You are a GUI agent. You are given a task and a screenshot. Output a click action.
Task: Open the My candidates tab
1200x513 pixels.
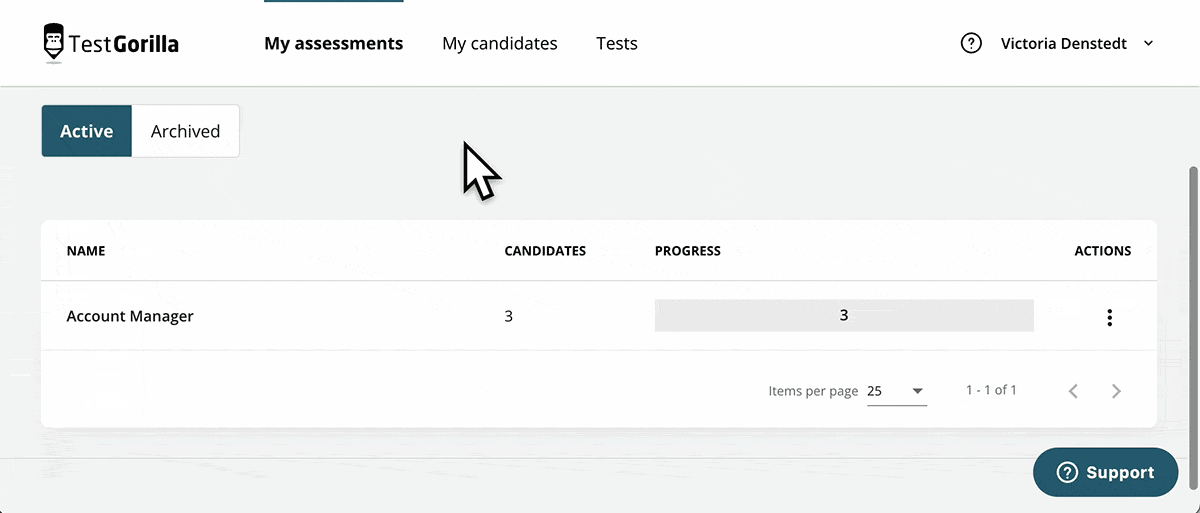pos(500,43)
